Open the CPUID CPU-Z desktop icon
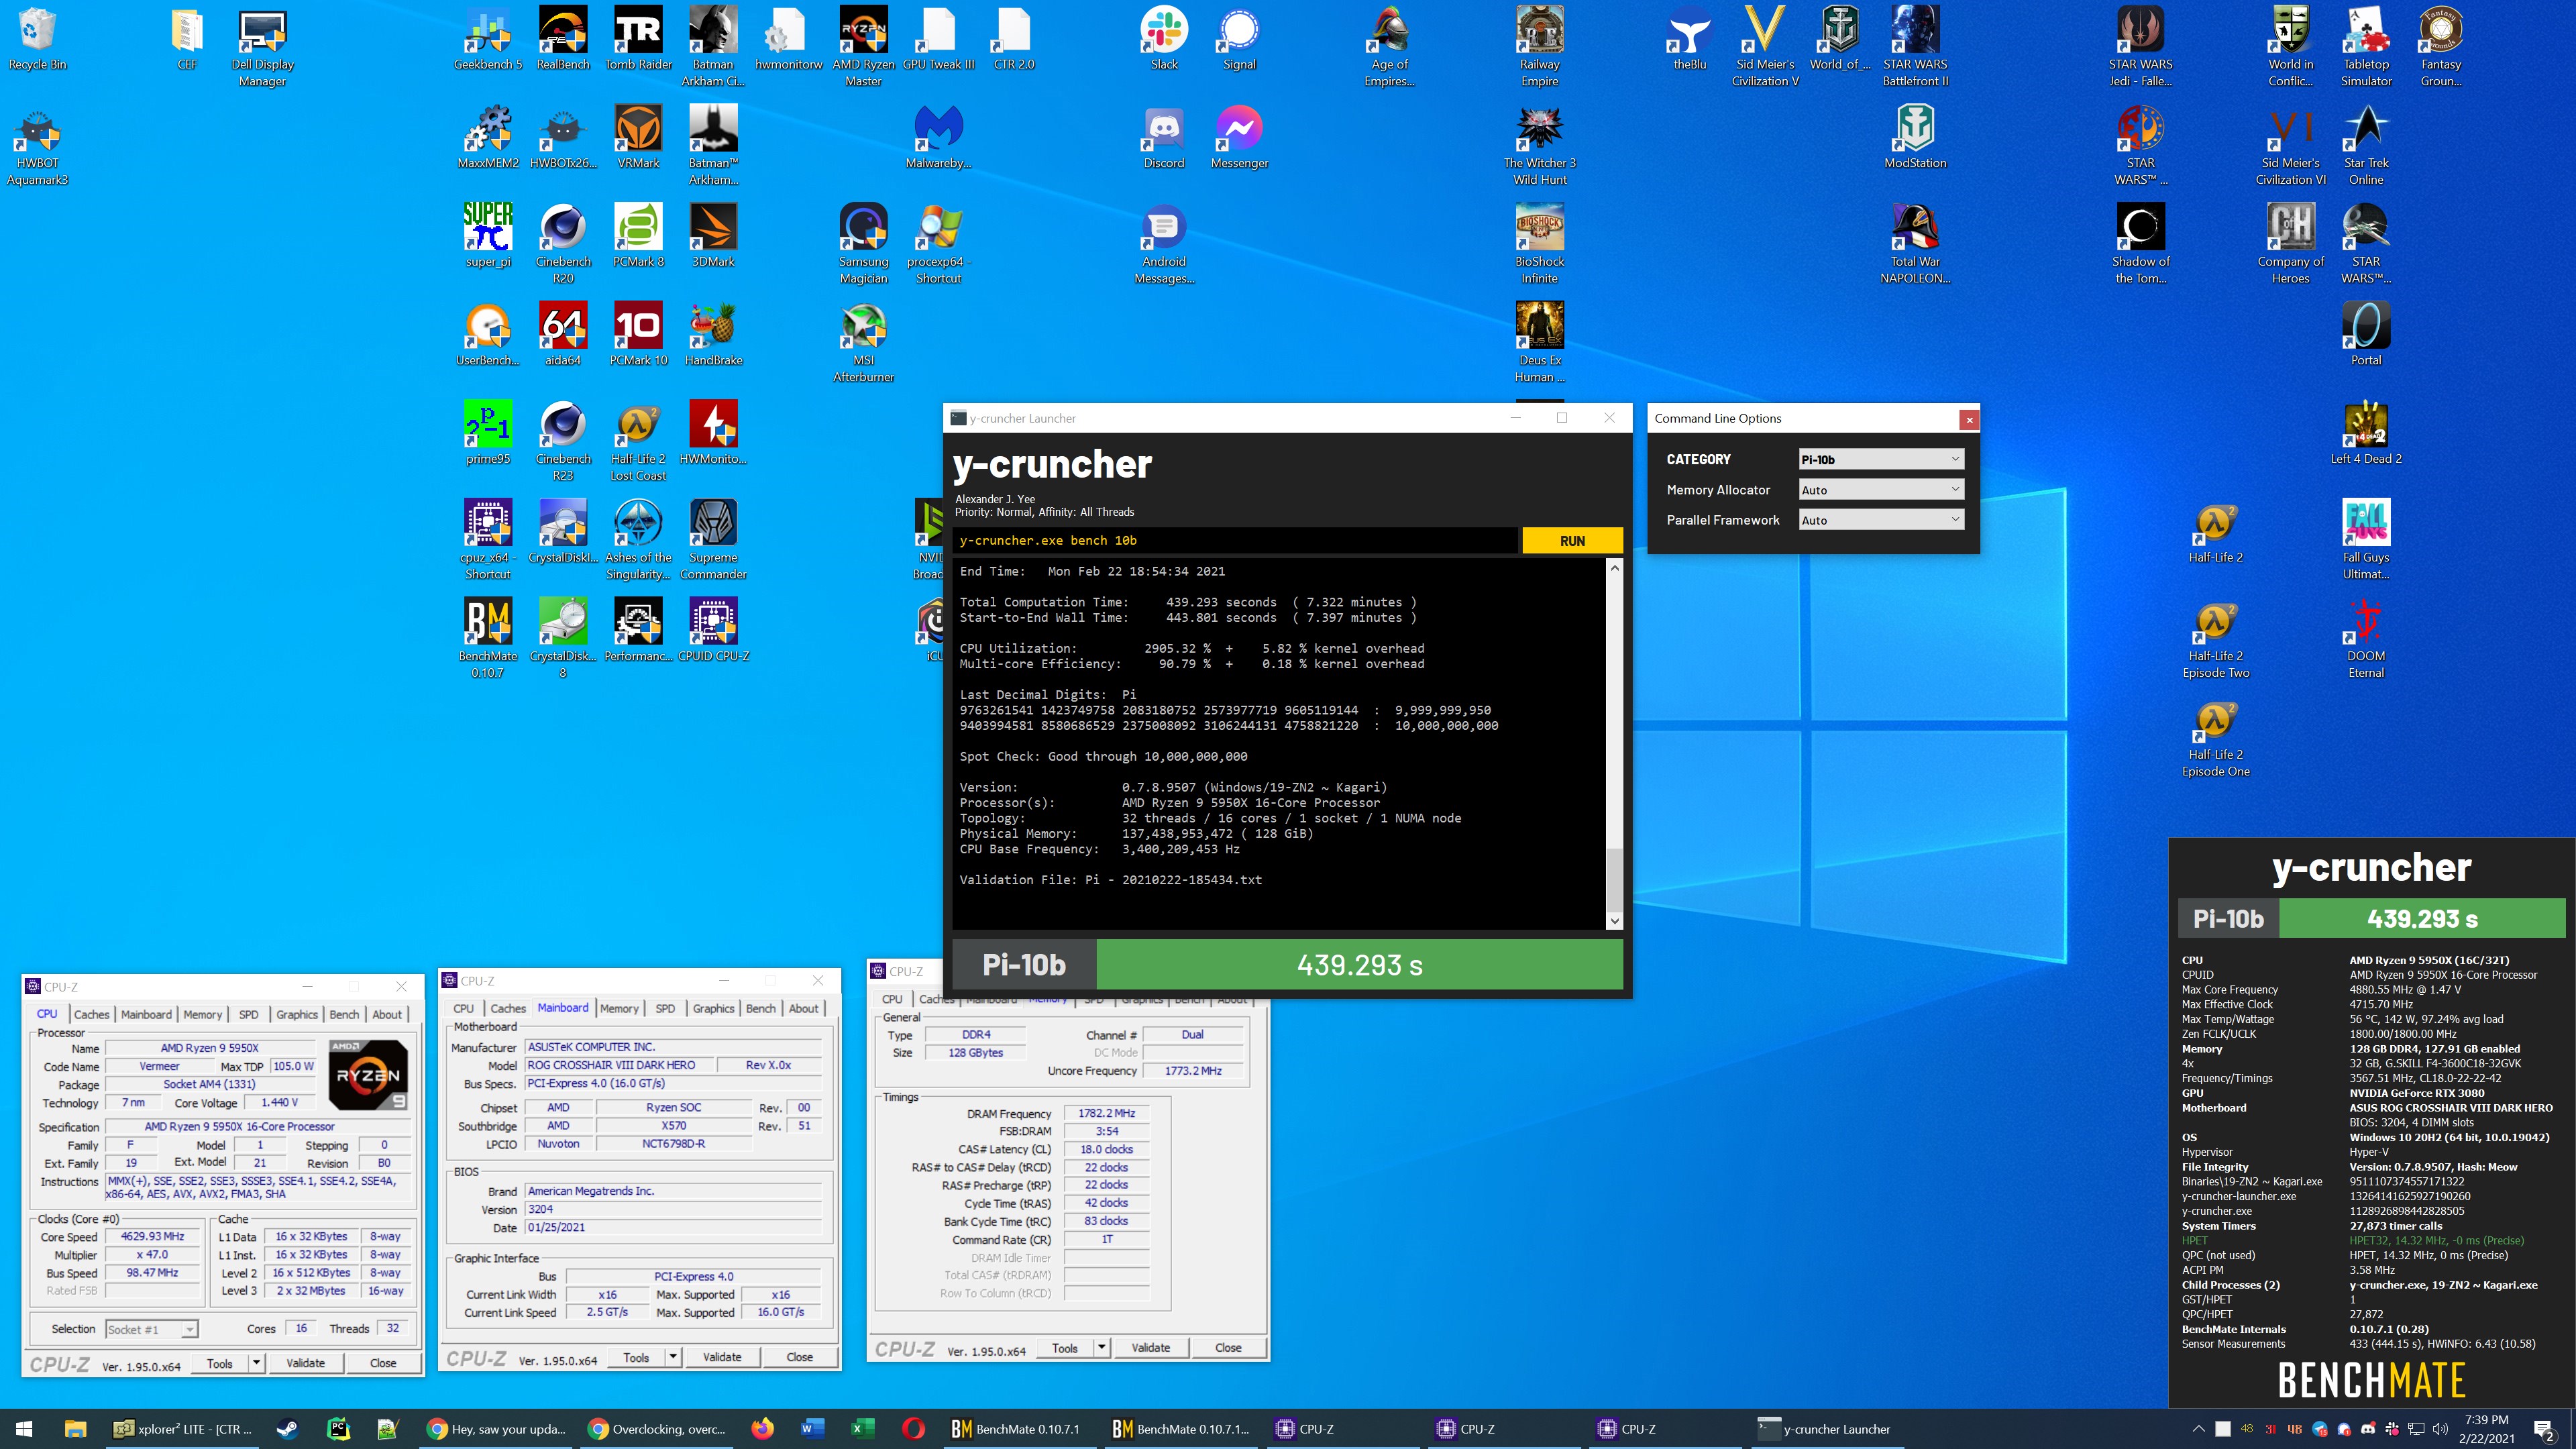2576x1449 pixels. click(x=713, y=630)
